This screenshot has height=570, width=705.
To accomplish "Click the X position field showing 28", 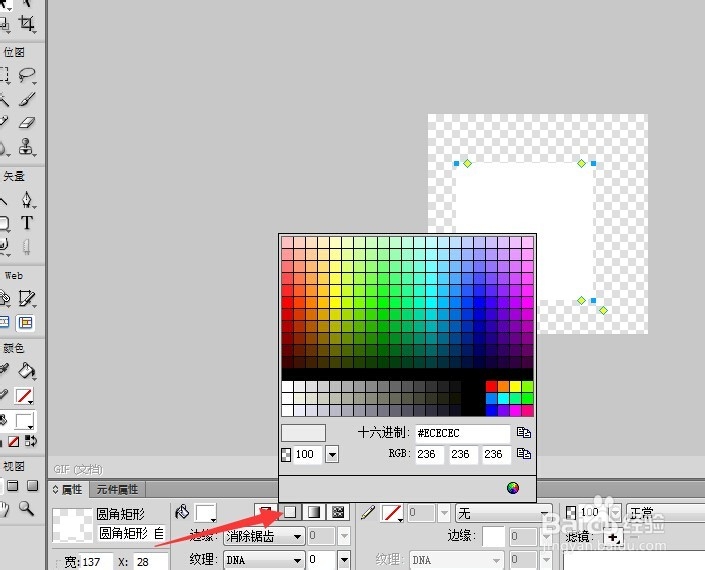I will tap(151, 562).
